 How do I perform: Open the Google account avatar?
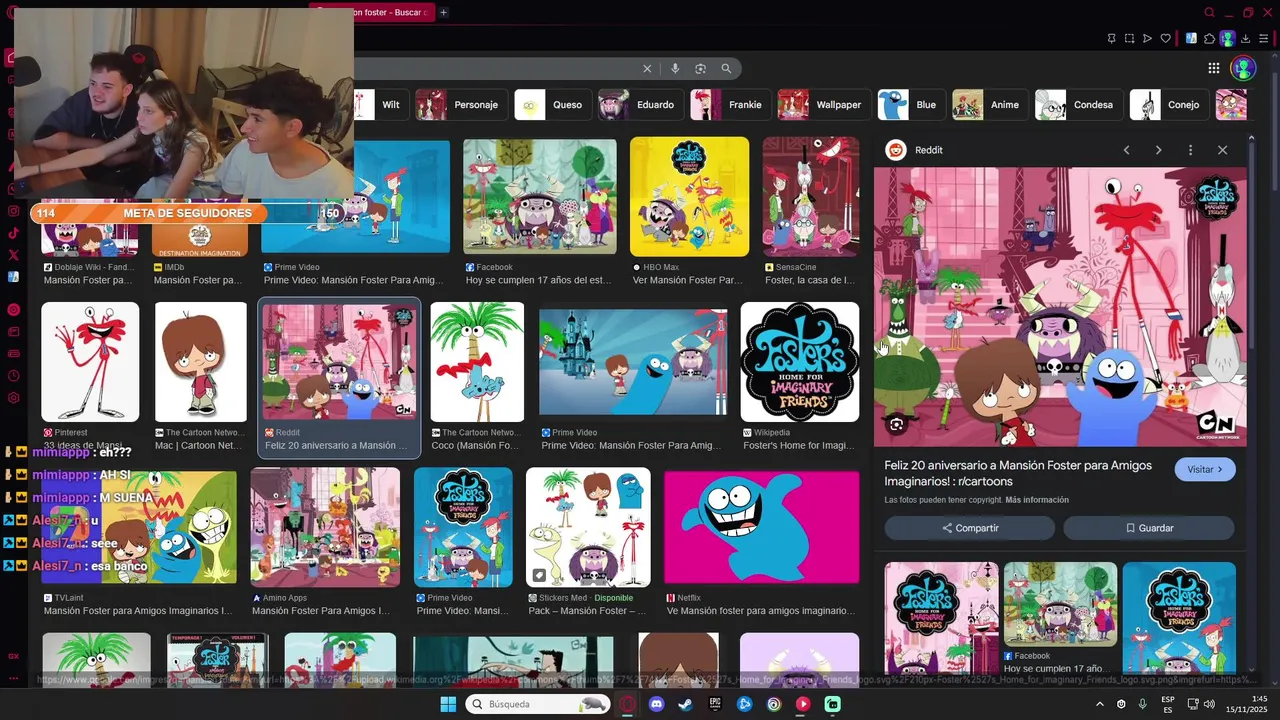coord(1243,68)
